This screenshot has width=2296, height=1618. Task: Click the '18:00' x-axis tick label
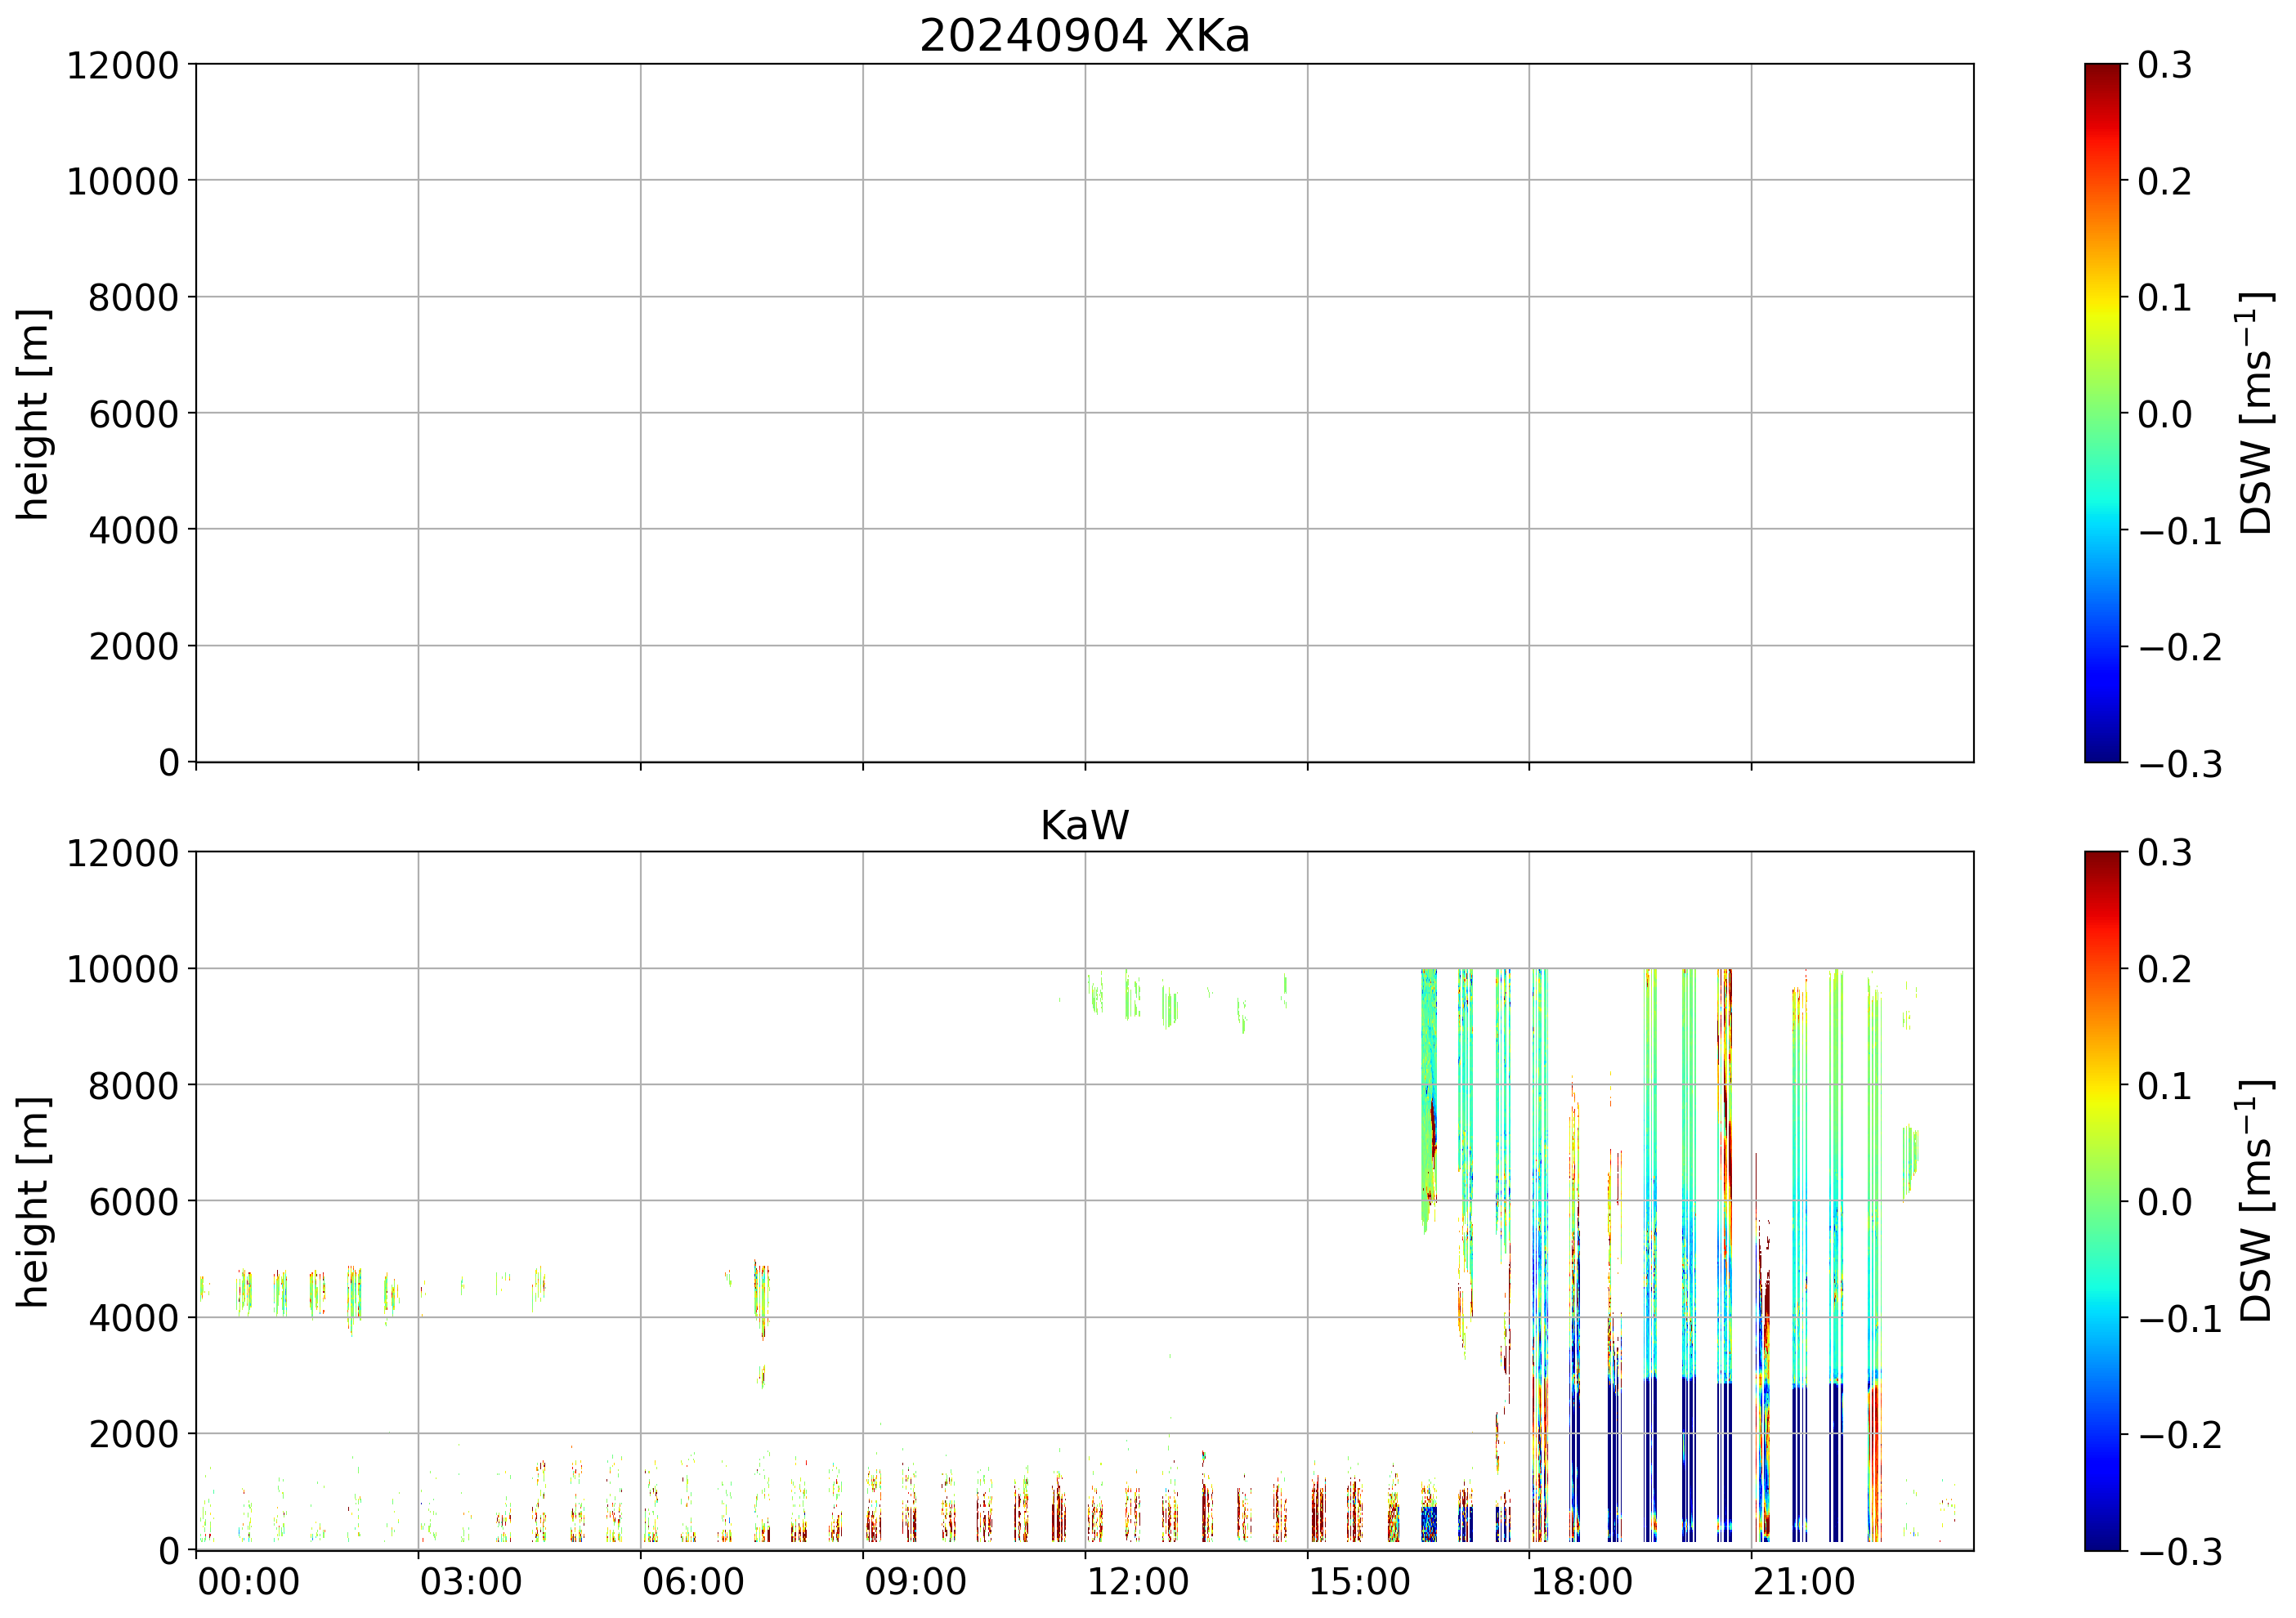(1582, 1583)
